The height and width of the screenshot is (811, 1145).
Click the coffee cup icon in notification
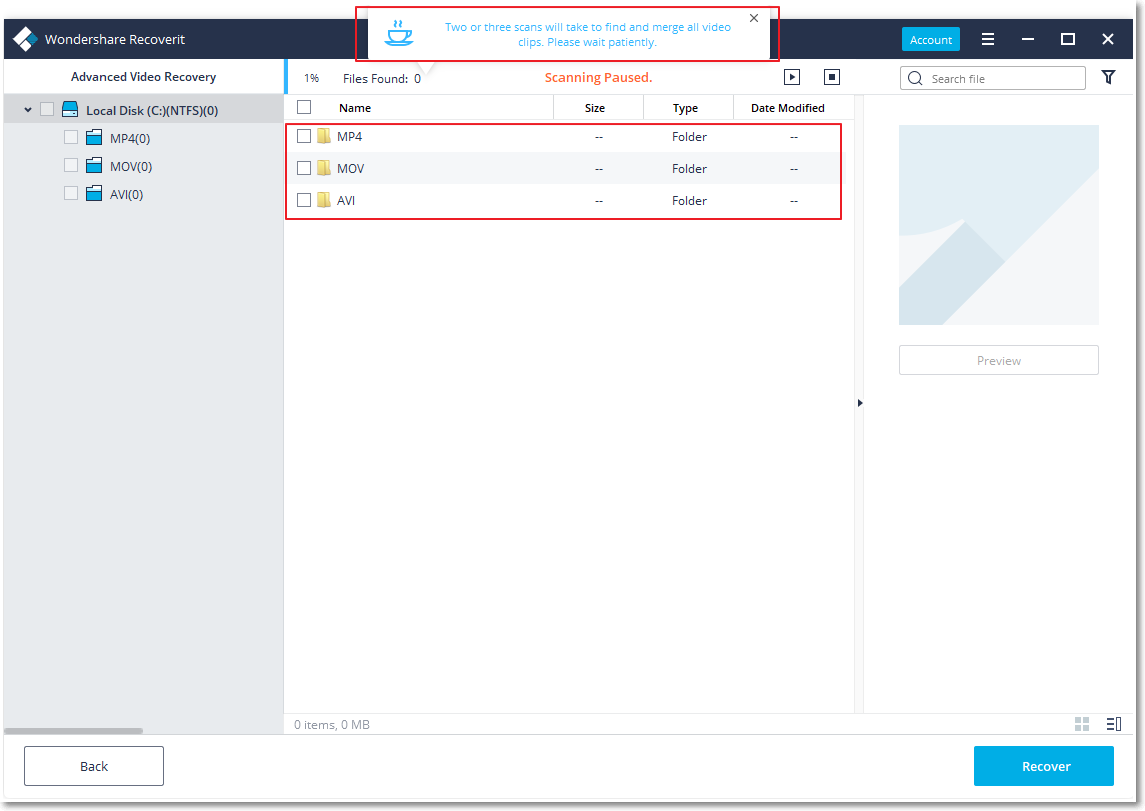click(399, 34)
